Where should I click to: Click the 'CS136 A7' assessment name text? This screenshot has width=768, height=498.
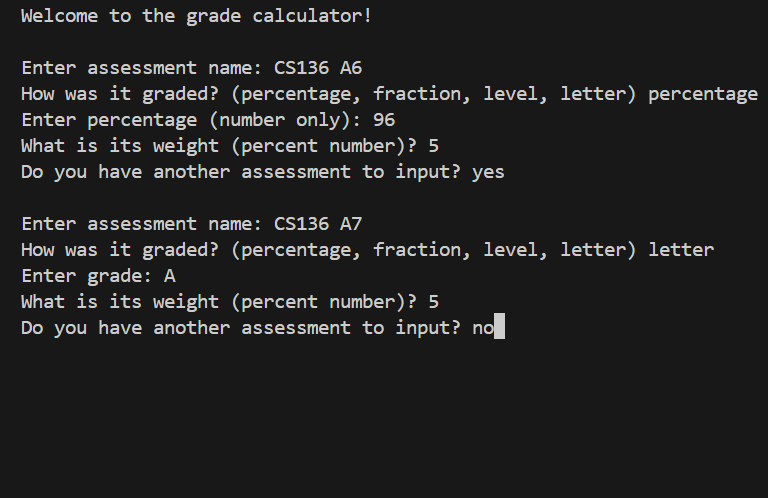pyautogui.click(x=318, y=224)
